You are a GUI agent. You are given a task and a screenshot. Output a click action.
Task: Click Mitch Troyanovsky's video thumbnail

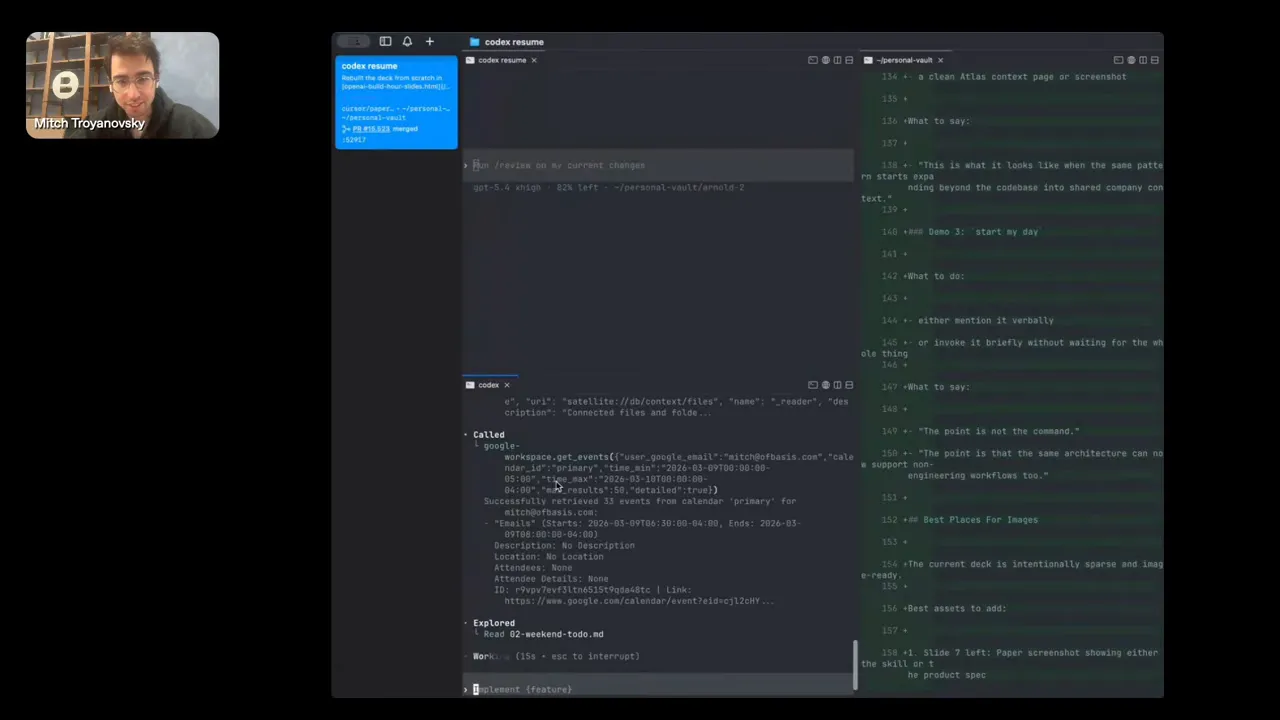point(122,85)
